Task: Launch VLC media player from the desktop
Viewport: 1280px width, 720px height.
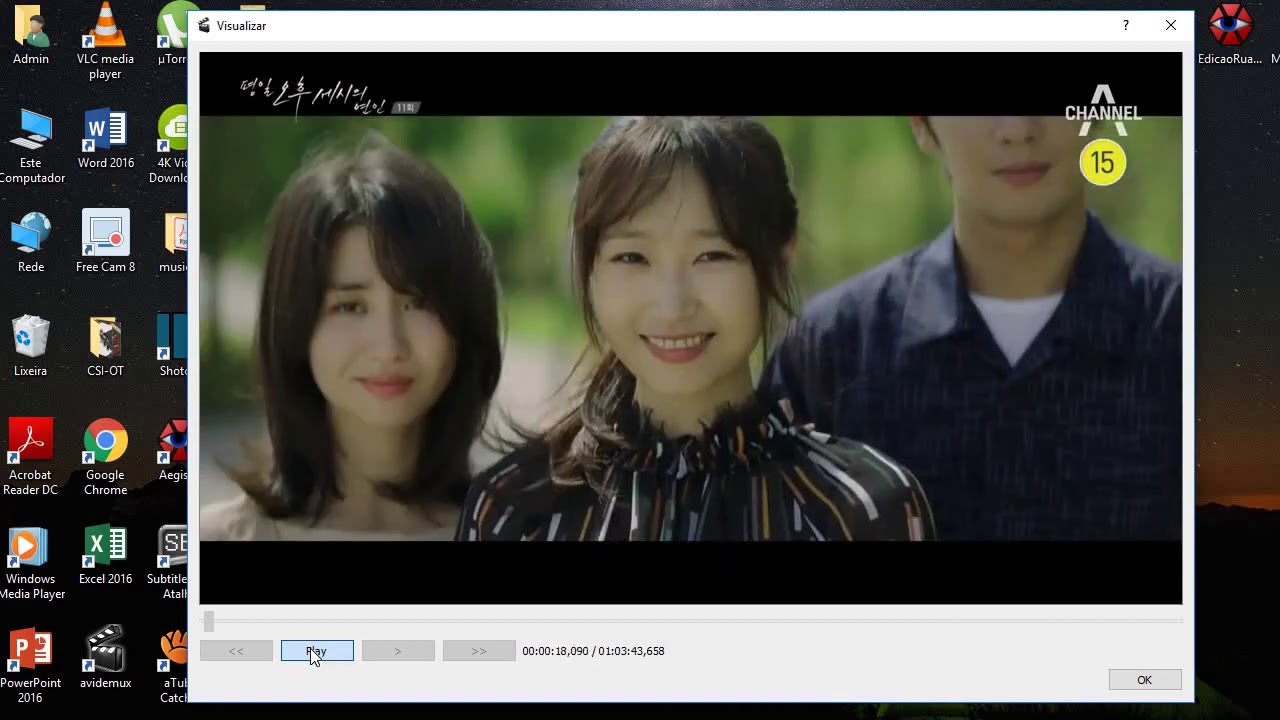Action: (x=105, y=42)
